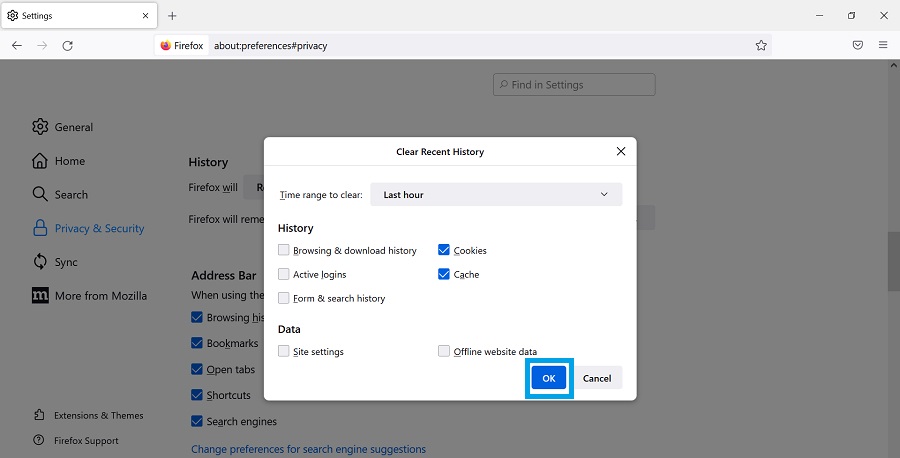Check Browsing & download history
Screen dimensions: 900x458
(284, 250)
